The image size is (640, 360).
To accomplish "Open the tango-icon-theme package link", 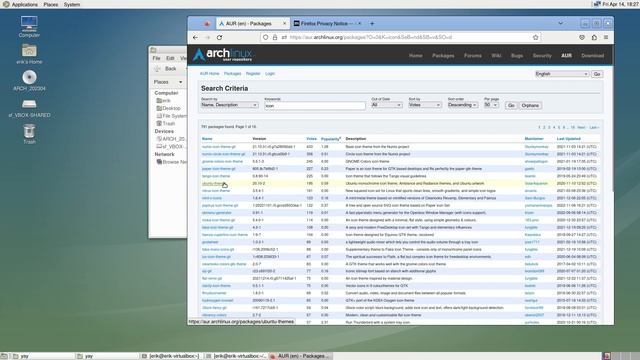I will coord(216,176).
